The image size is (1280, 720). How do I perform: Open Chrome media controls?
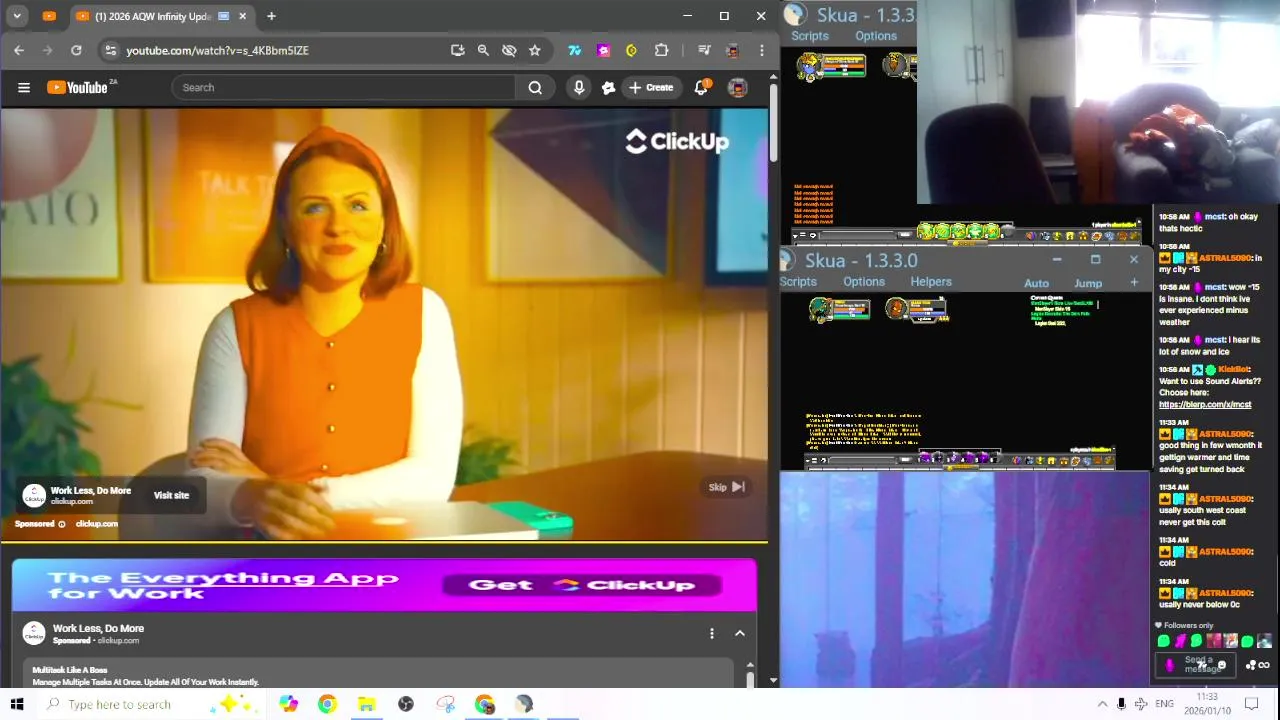pyautogui.click(x=704, y=50)
